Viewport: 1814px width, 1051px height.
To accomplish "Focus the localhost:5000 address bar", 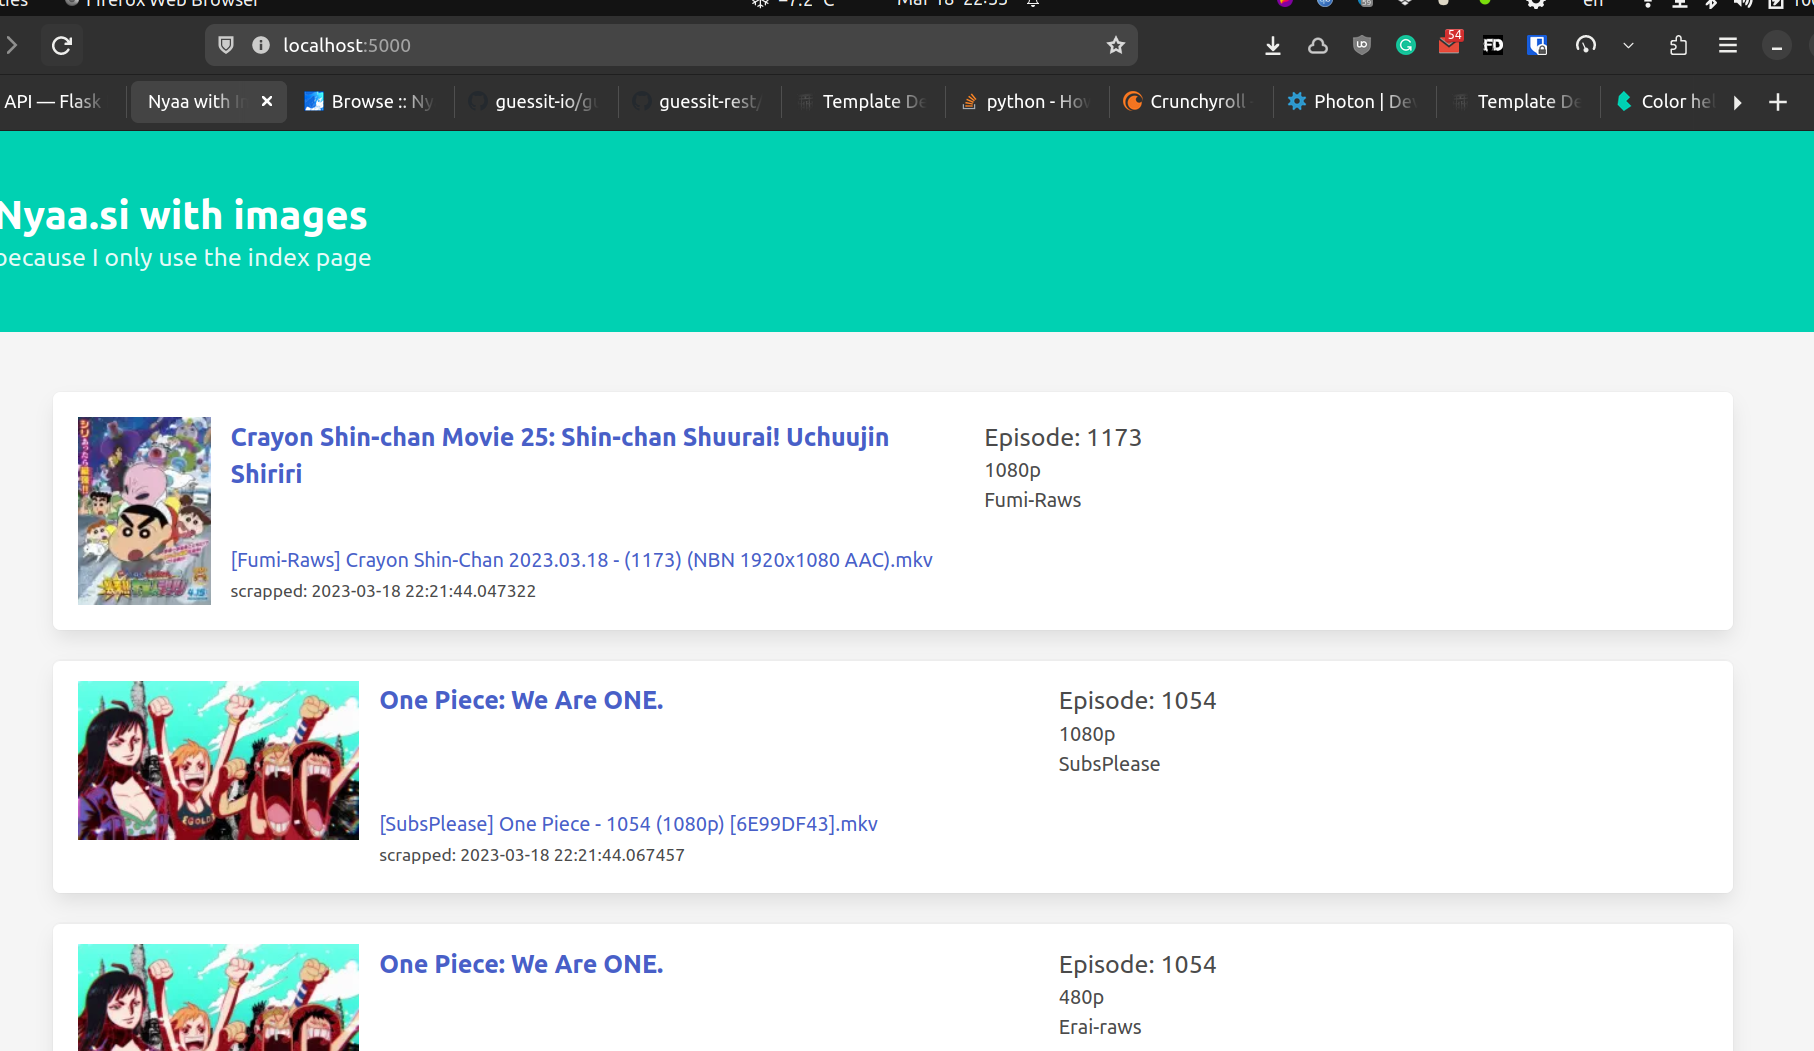I will (x=670, y=45).
